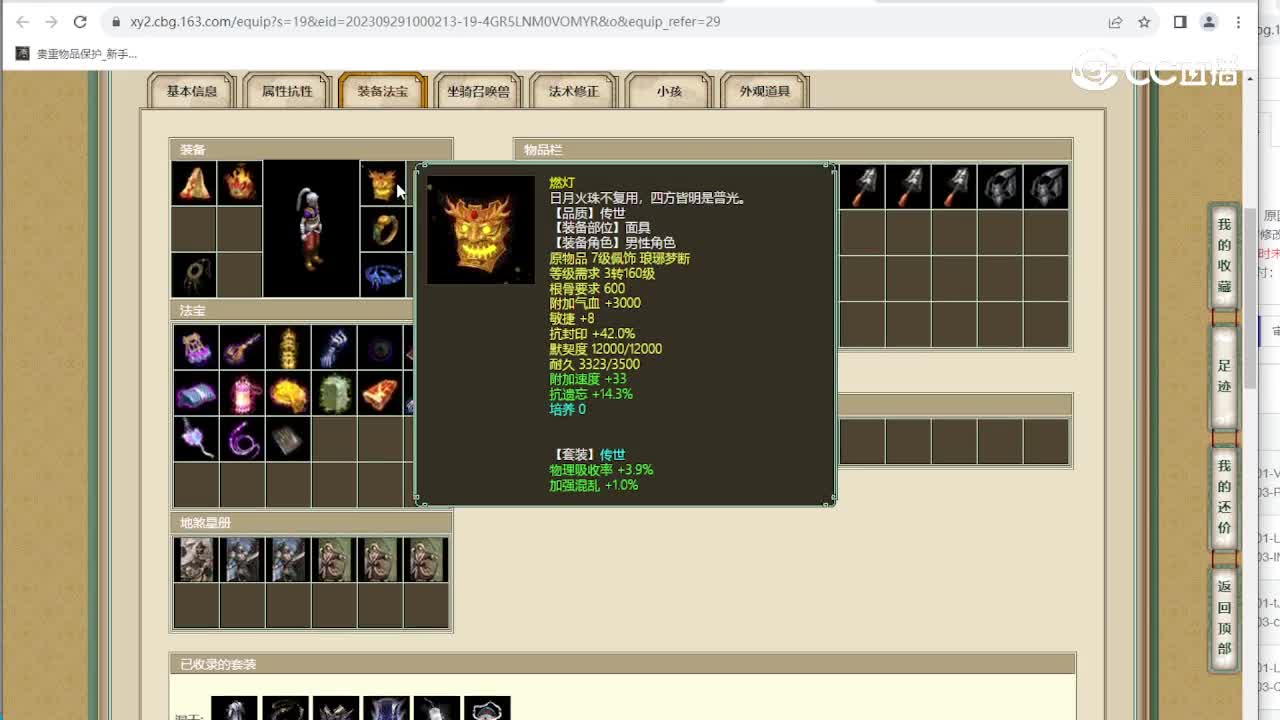This screenshot has width=1280, height=720.
Task: Click the 根骨要求 600 line
Action: [x=587, y=289]
